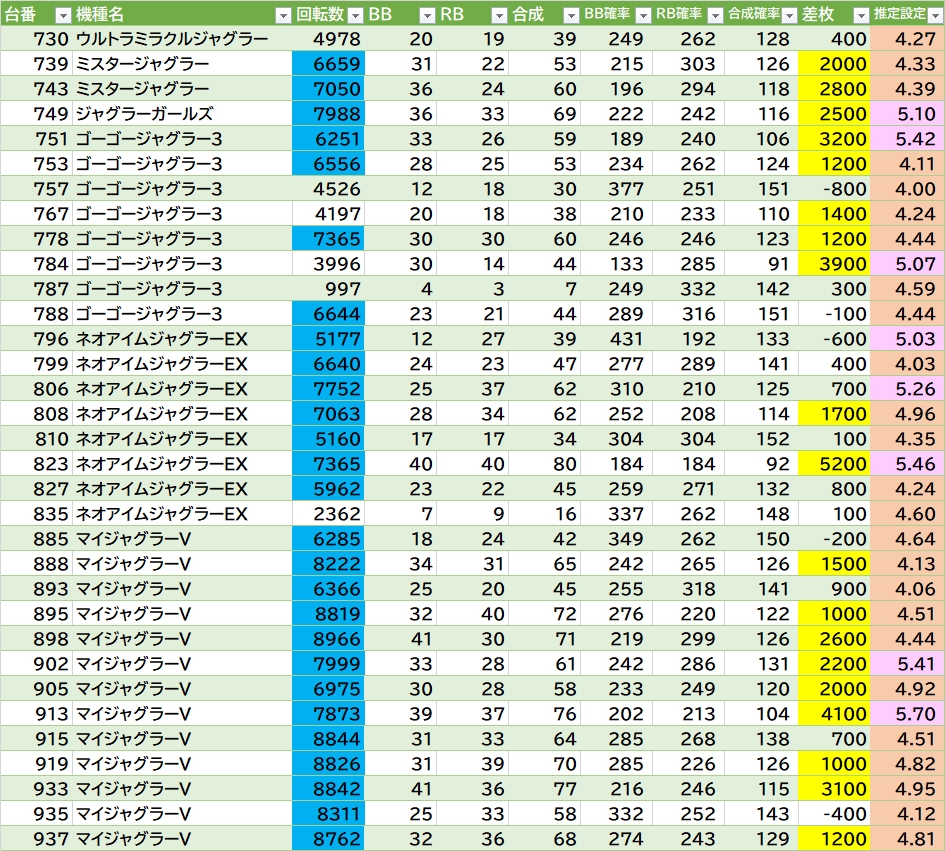The height and width of the screenshot is (851, 945).
Task: Expand the 回転数 filter arrow
Action: click(x=354, y=15)
